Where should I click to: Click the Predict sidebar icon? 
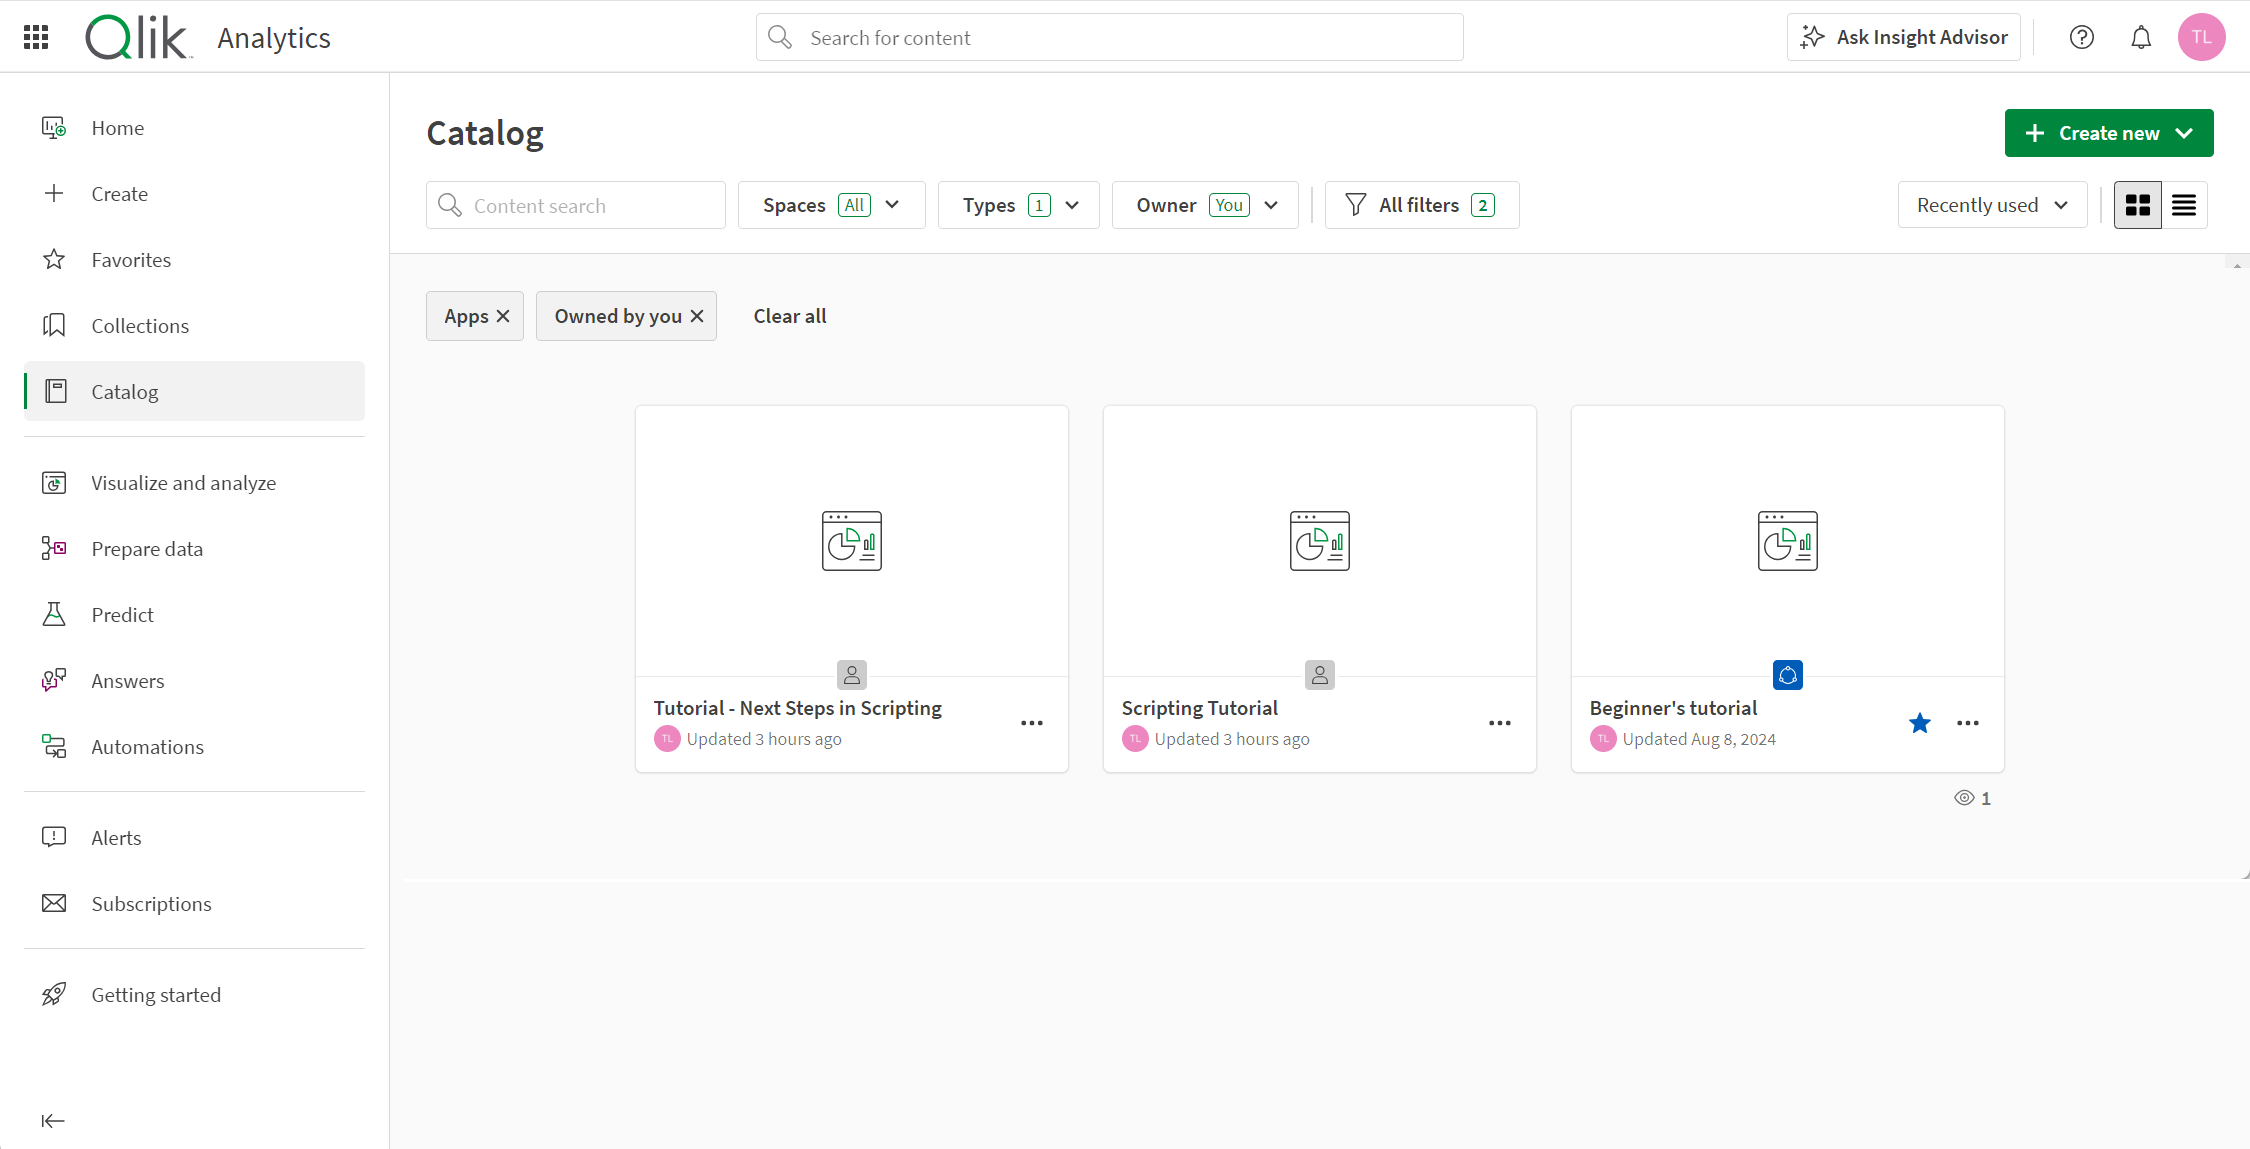54,614
